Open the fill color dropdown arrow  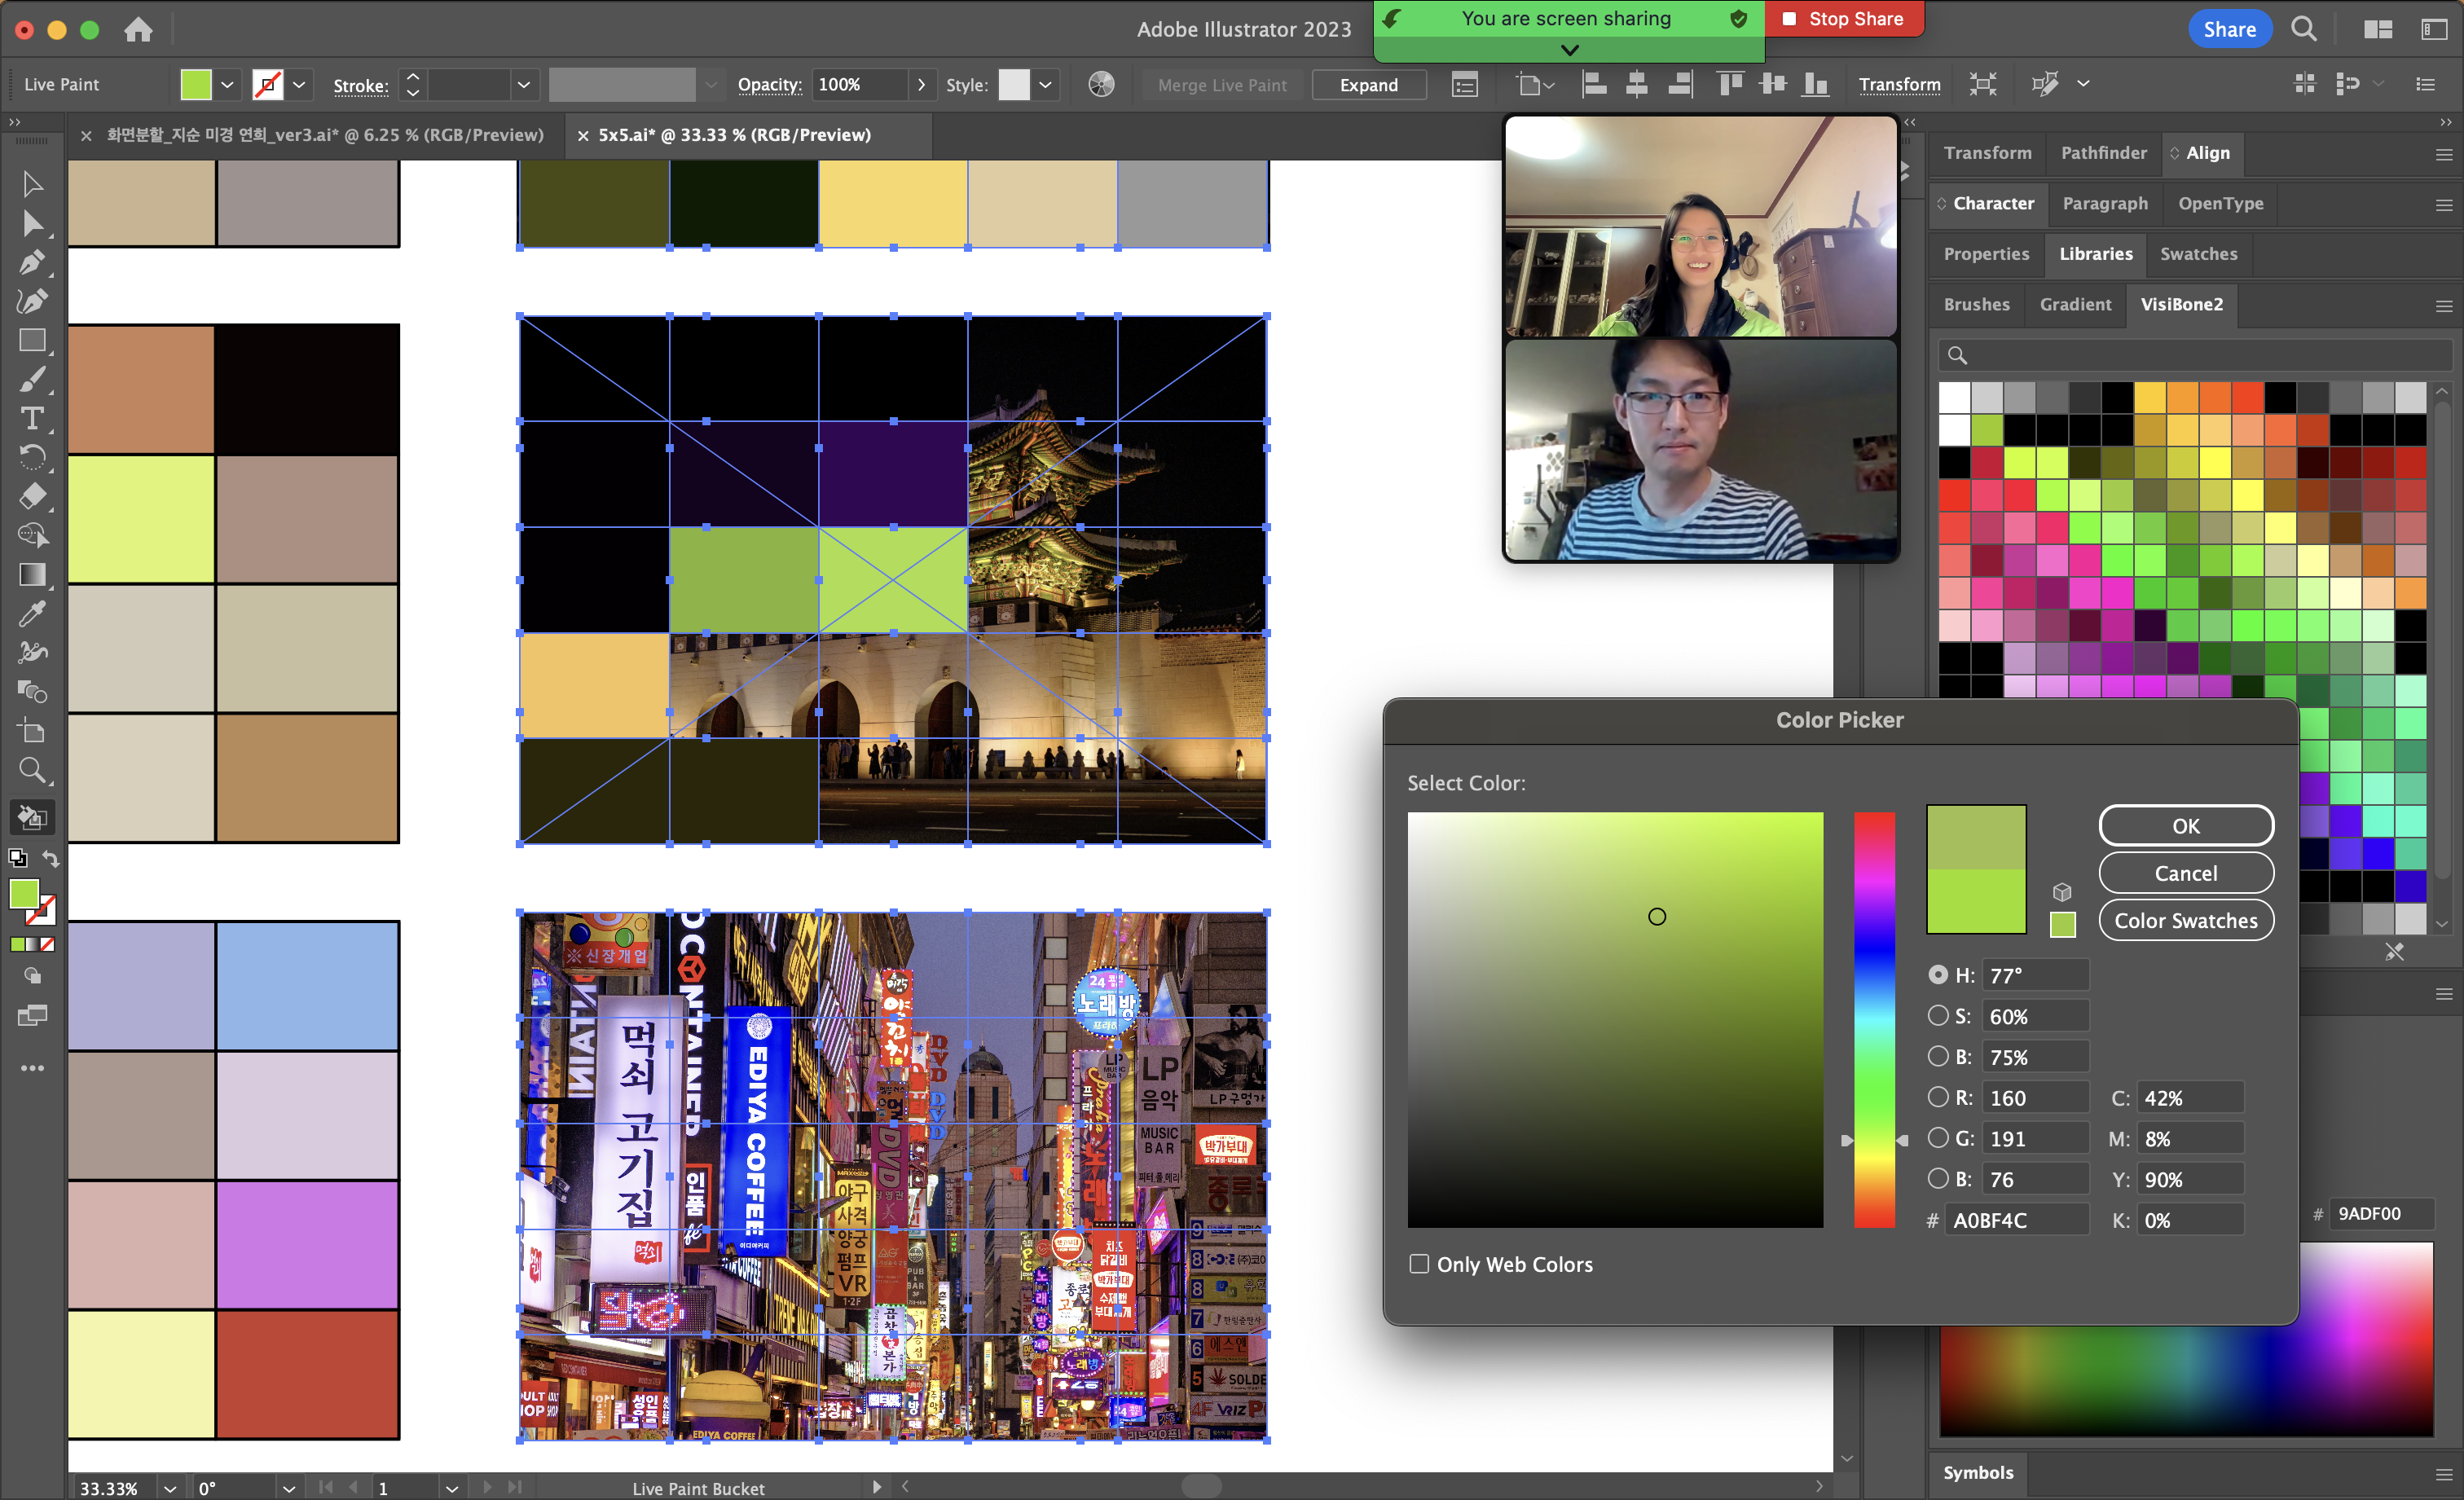pos(228,85)
